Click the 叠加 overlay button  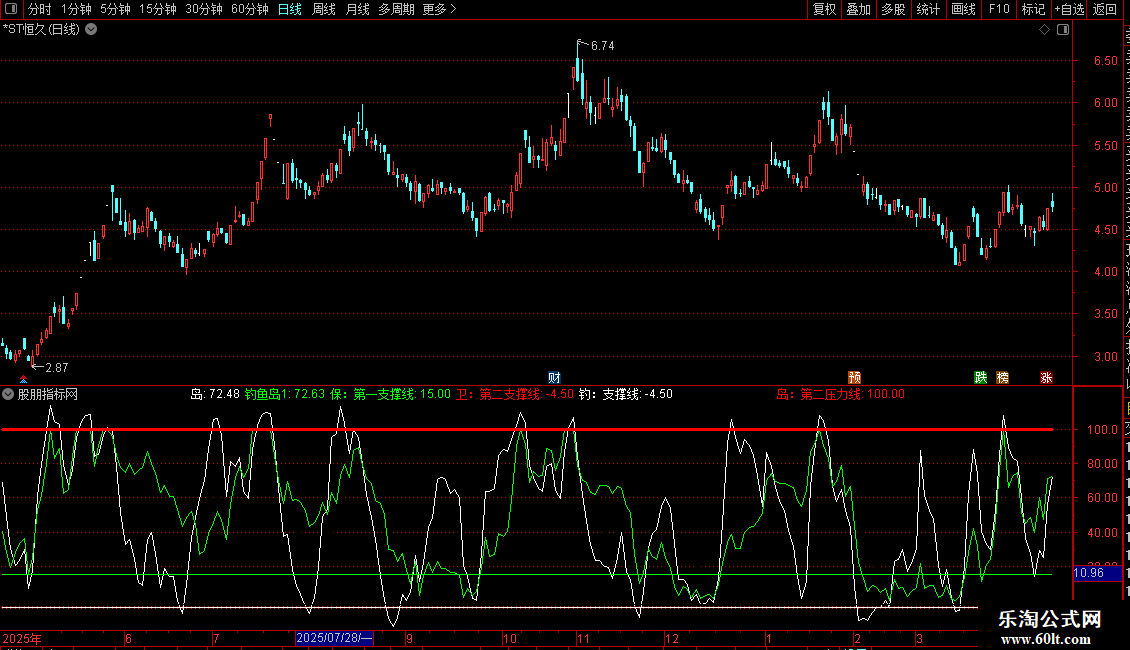(858, 9)
